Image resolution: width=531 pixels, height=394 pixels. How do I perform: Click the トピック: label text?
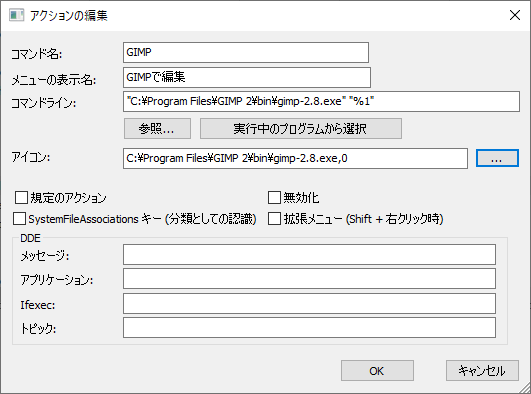[x=38, y=329]
